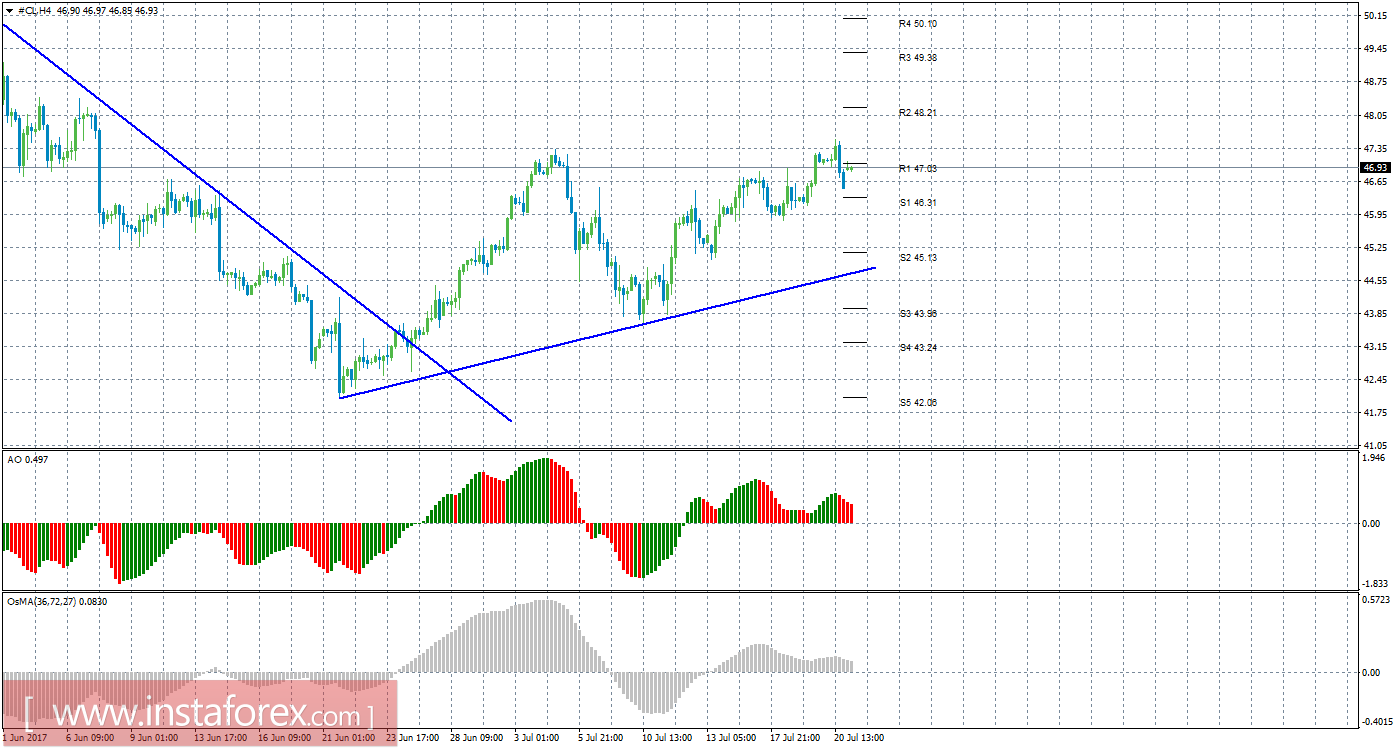Click the -1.833 value on AO scale

[x=1375, y=583]
